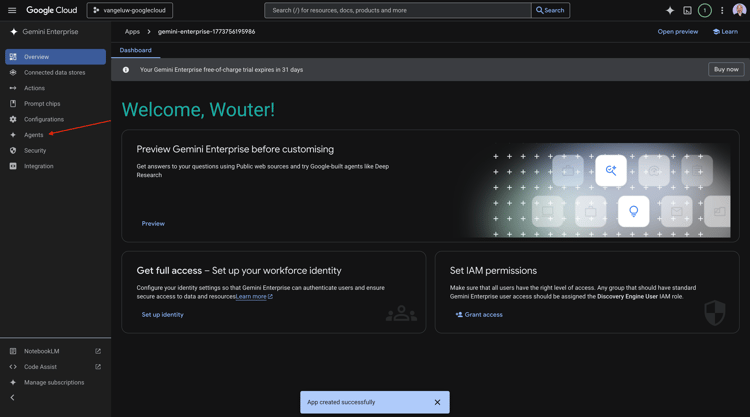
Task: Click the Gemini Enterprise sidebar header
Action: tap(44, 32)
